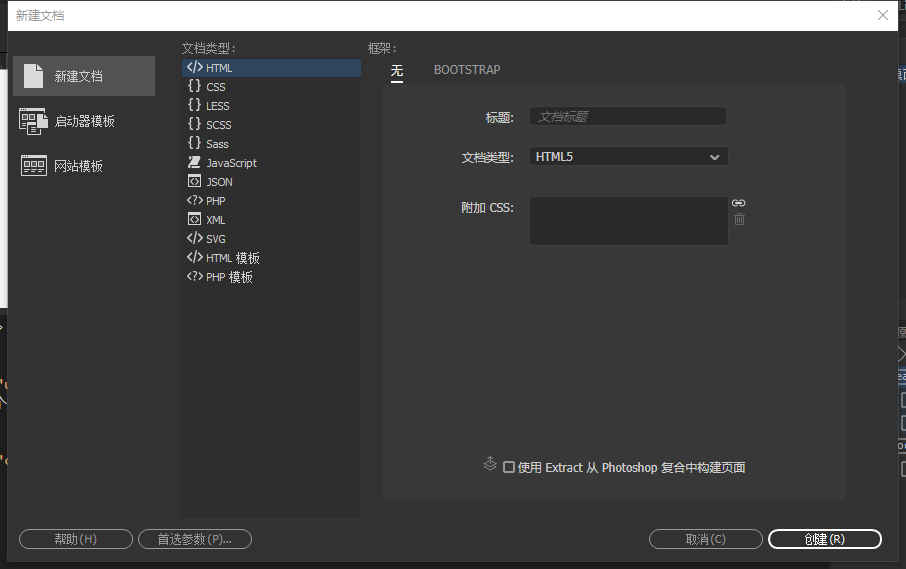The width and height of the screenshot is (906, 569).
Task: Choose SCSS document type
Action: tap(271, 125)
